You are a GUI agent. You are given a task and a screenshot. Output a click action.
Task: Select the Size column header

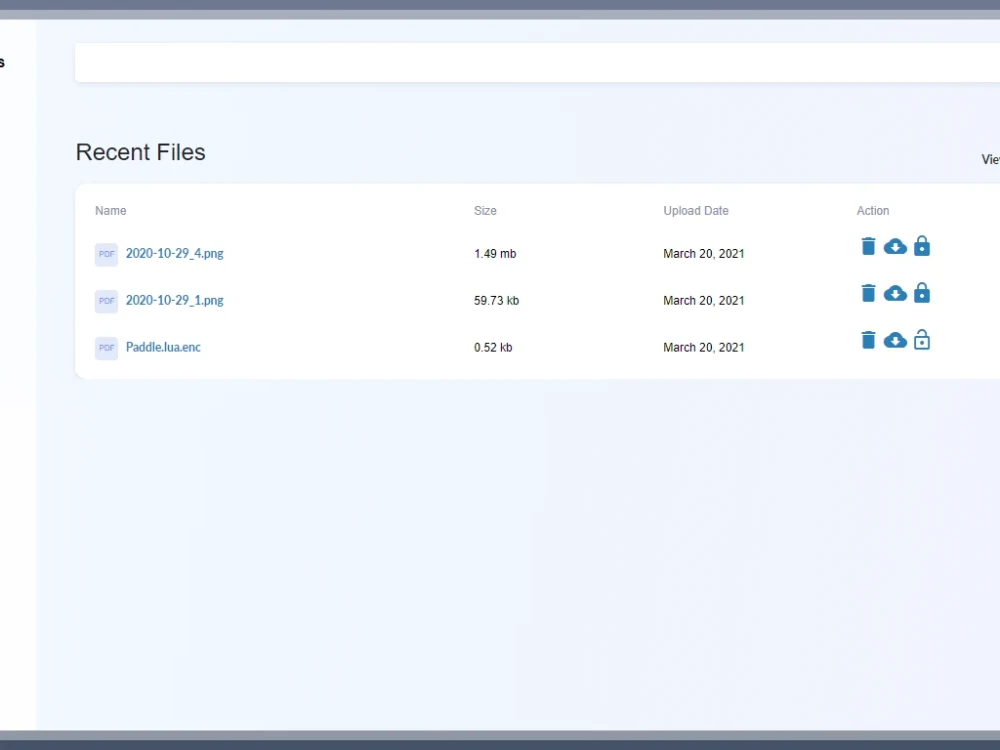pyautogui.click(x=485, y=210)
